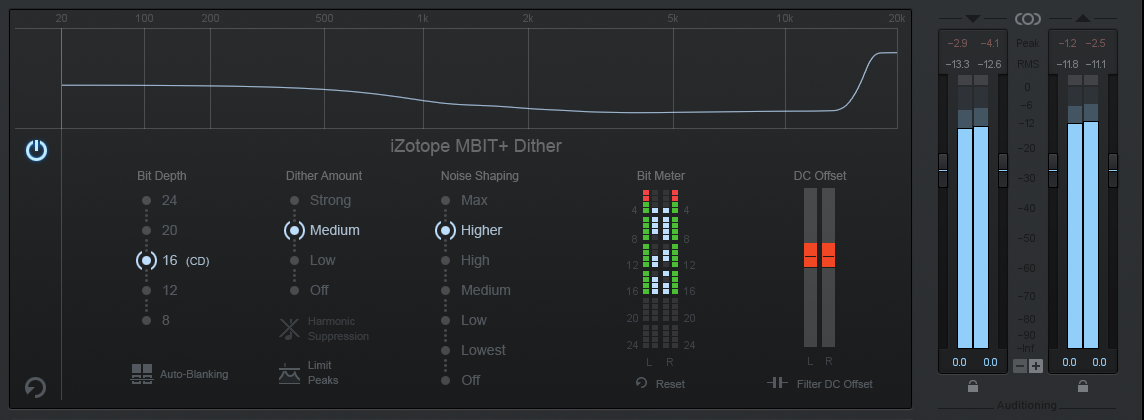
Task: Expand the input meter down-arrow menu
Action: click(972, 18)
